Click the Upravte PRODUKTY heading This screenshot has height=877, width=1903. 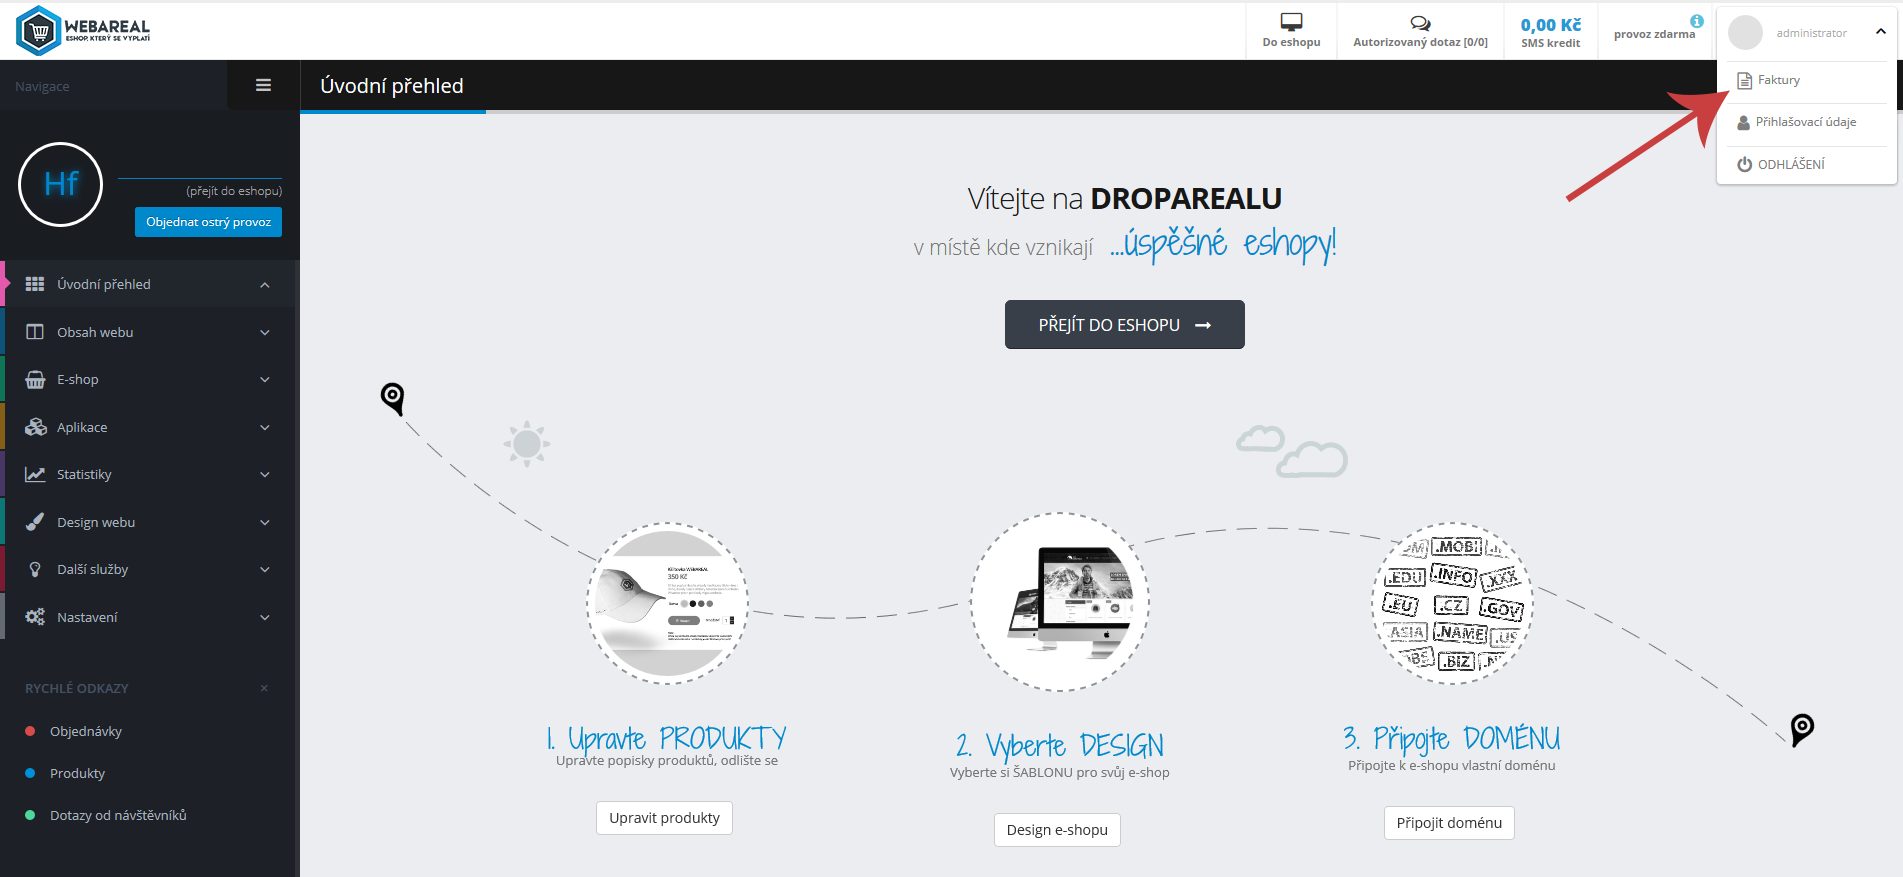[666, 738]
